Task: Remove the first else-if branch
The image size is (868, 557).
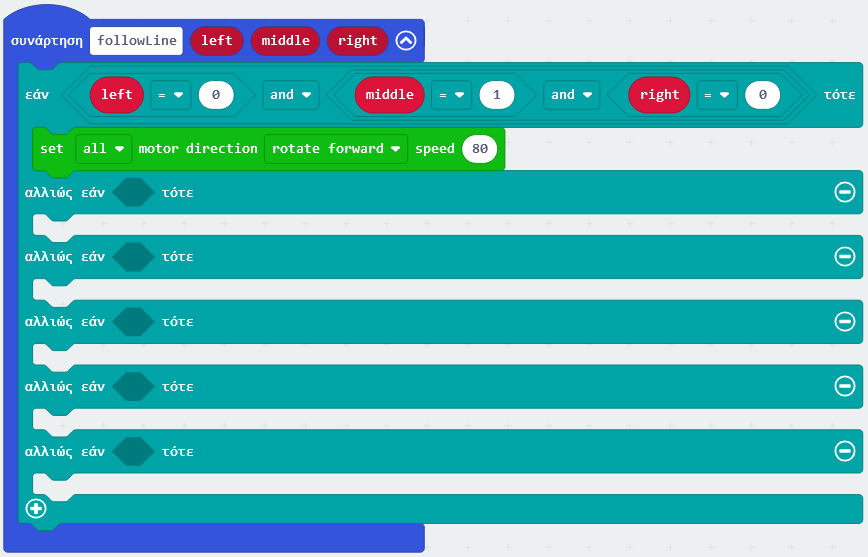Action: click(x=845, y=192)
